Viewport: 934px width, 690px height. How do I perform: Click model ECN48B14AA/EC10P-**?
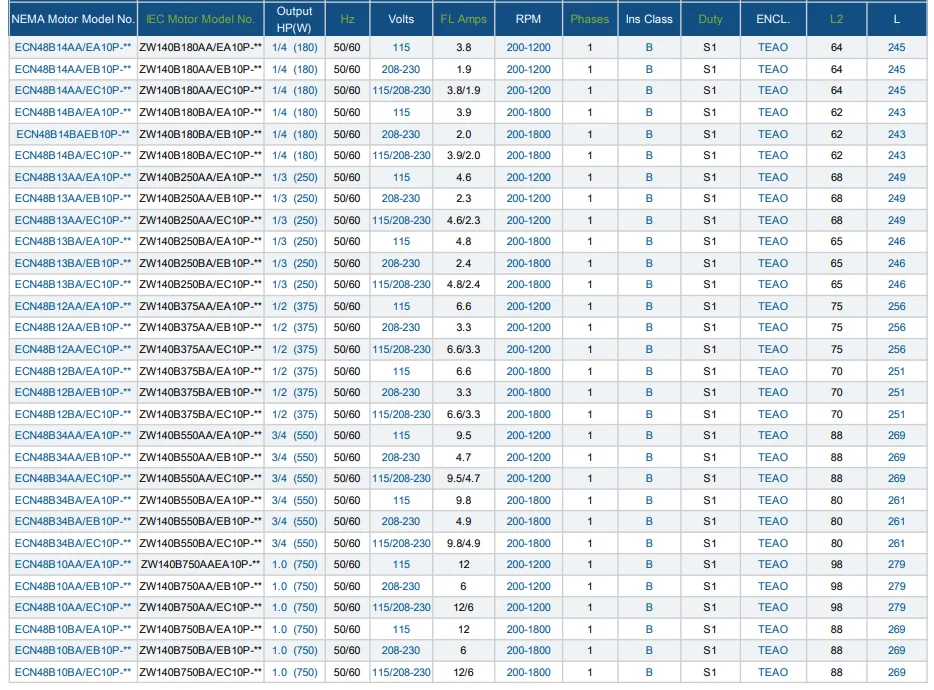pyautogui.click(x=73, y=91)
